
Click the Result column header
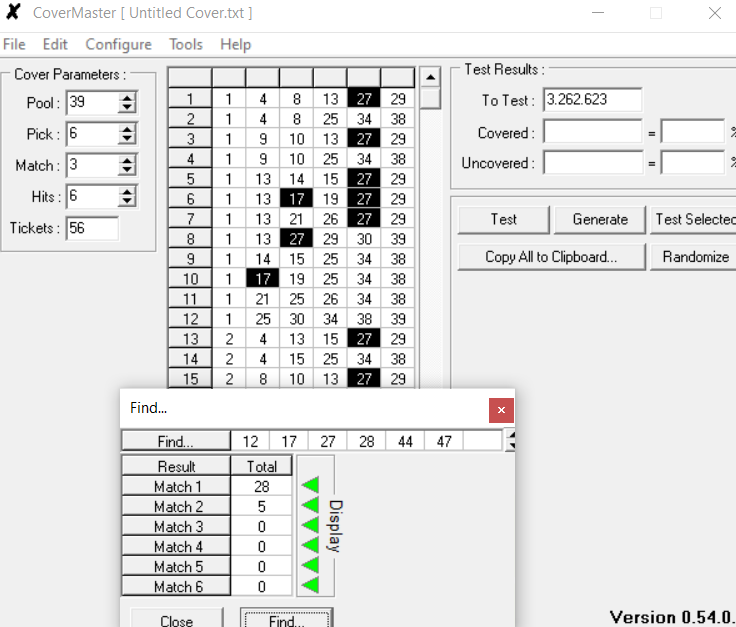tap(176, 466)
